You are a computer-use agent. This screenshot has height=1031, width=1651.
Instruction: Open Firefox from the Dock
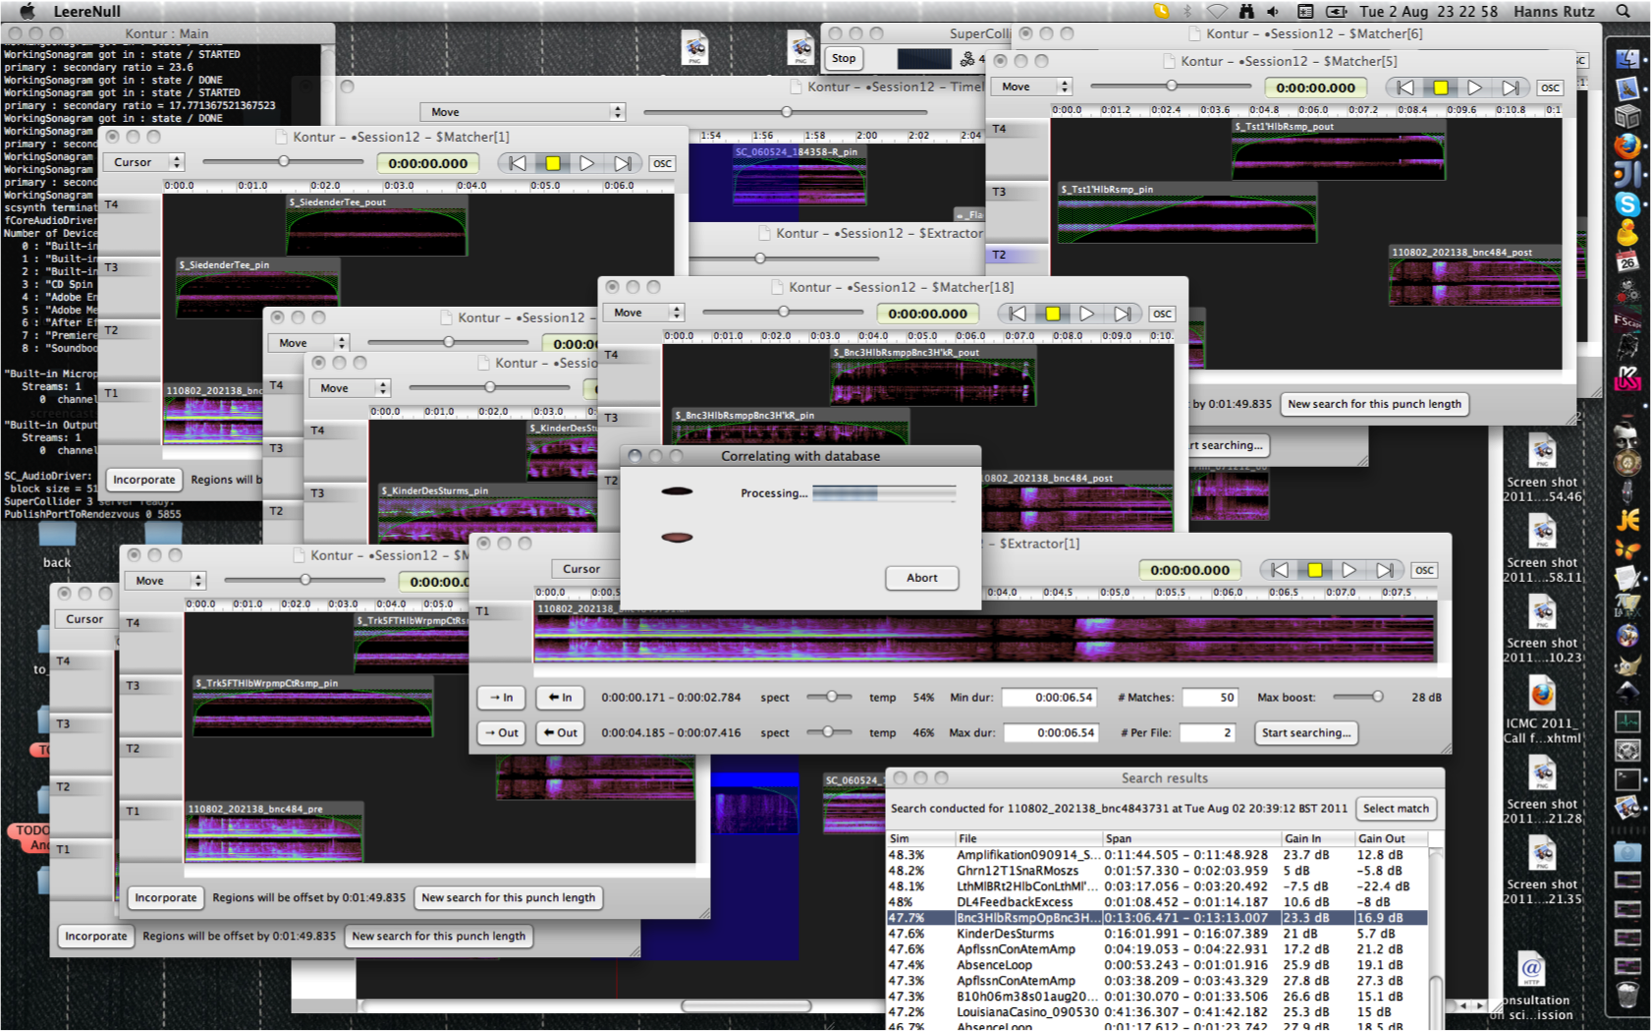1627,146
